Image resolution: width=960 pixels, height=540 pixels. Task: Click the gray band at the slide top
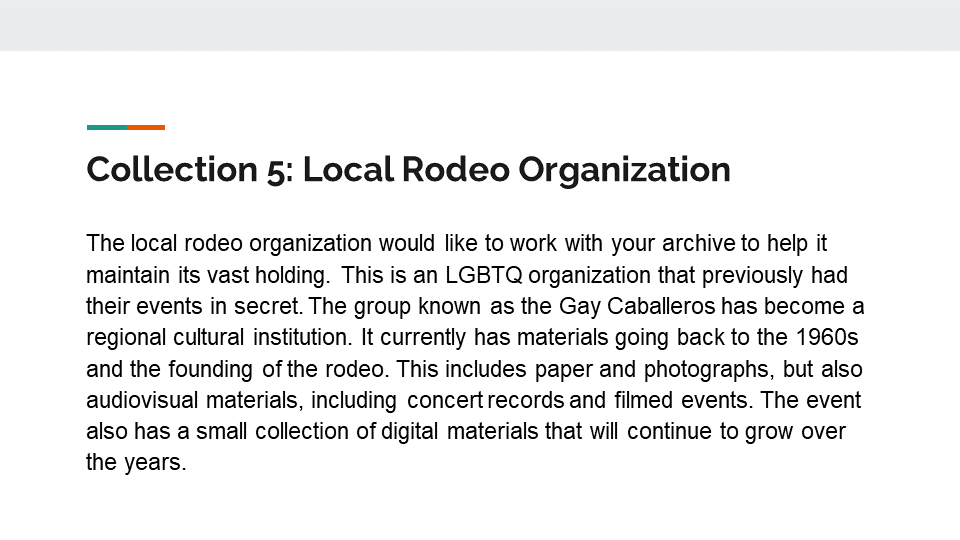pyautogui.click(x=480, y=25)
